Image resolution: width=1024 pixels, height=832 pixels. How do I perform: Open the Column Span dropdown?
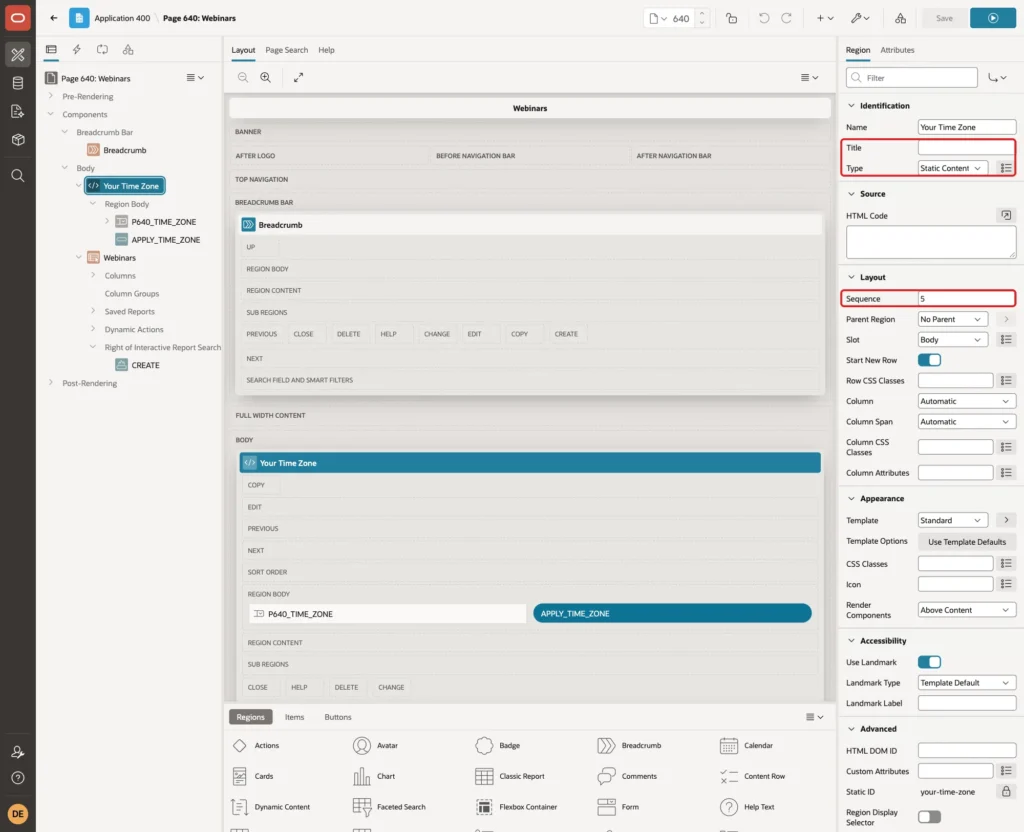(x=967, y=421)
